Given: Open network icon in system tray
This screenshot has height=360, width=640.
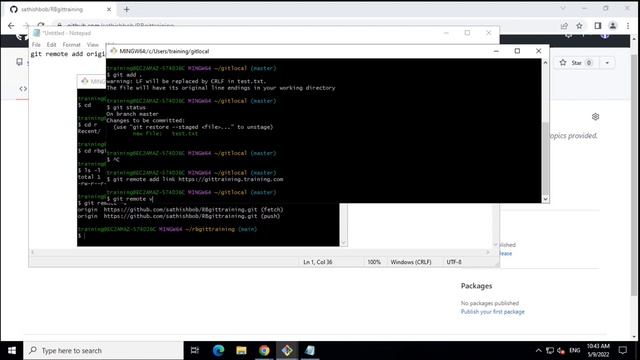Looking at the screenshot, I should click(x=550, y=351).
